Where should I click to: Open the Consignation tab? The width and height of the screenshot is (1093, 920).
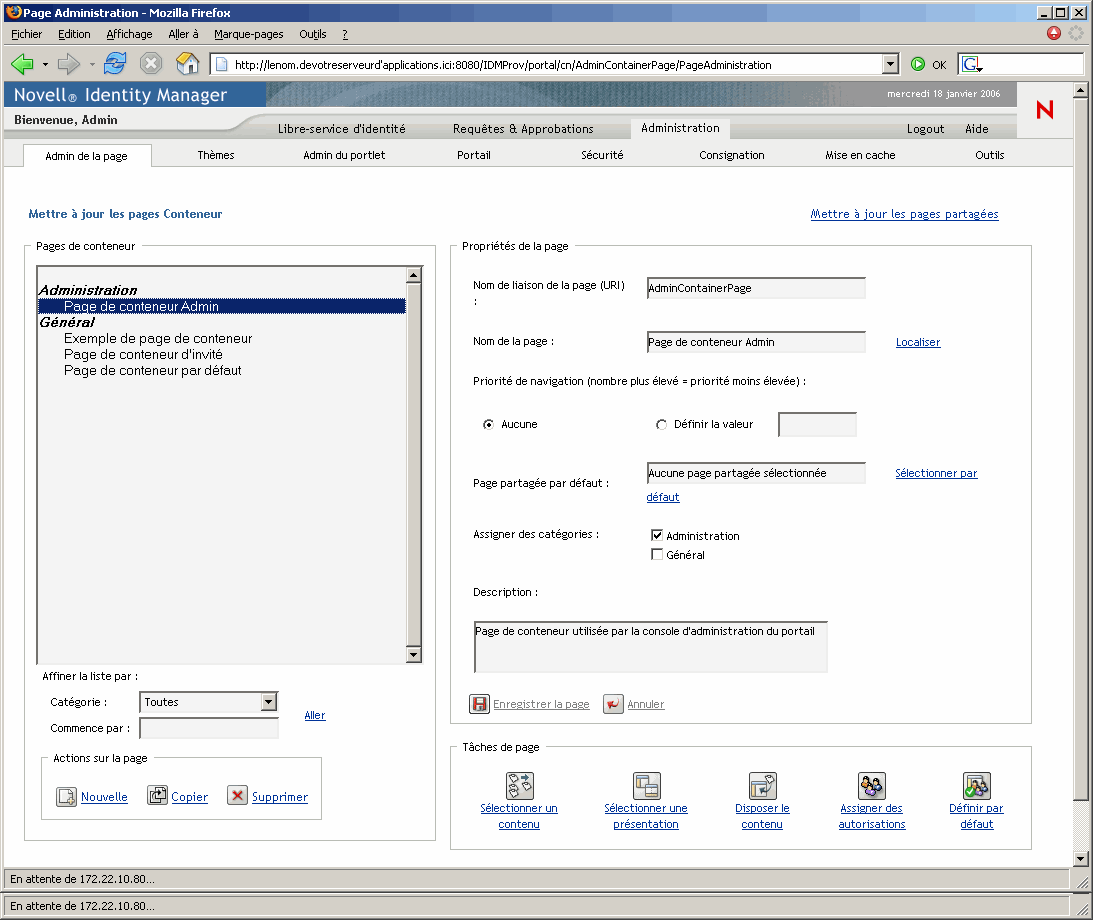click(x=732, y=155)
